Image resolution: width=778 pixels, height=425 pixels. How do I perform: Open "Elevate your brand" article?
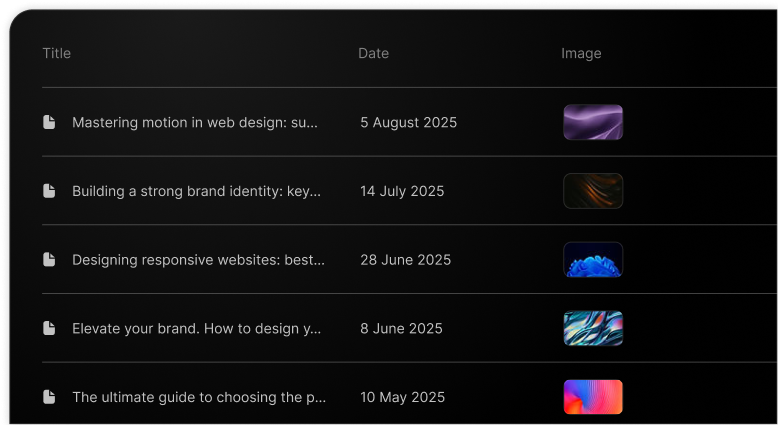196,328
